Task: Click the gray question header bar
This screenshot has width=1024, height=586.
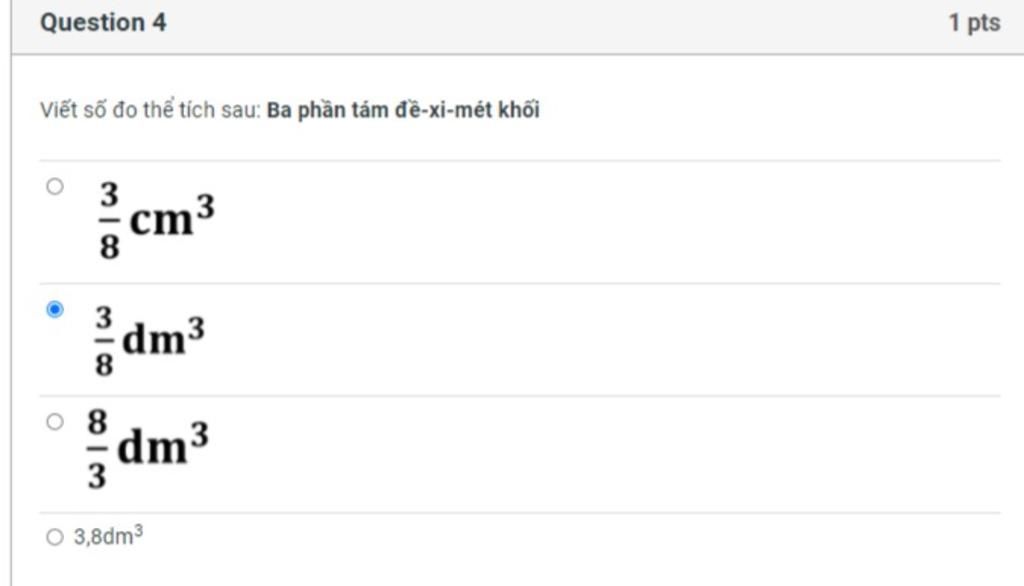Action: 517,27
